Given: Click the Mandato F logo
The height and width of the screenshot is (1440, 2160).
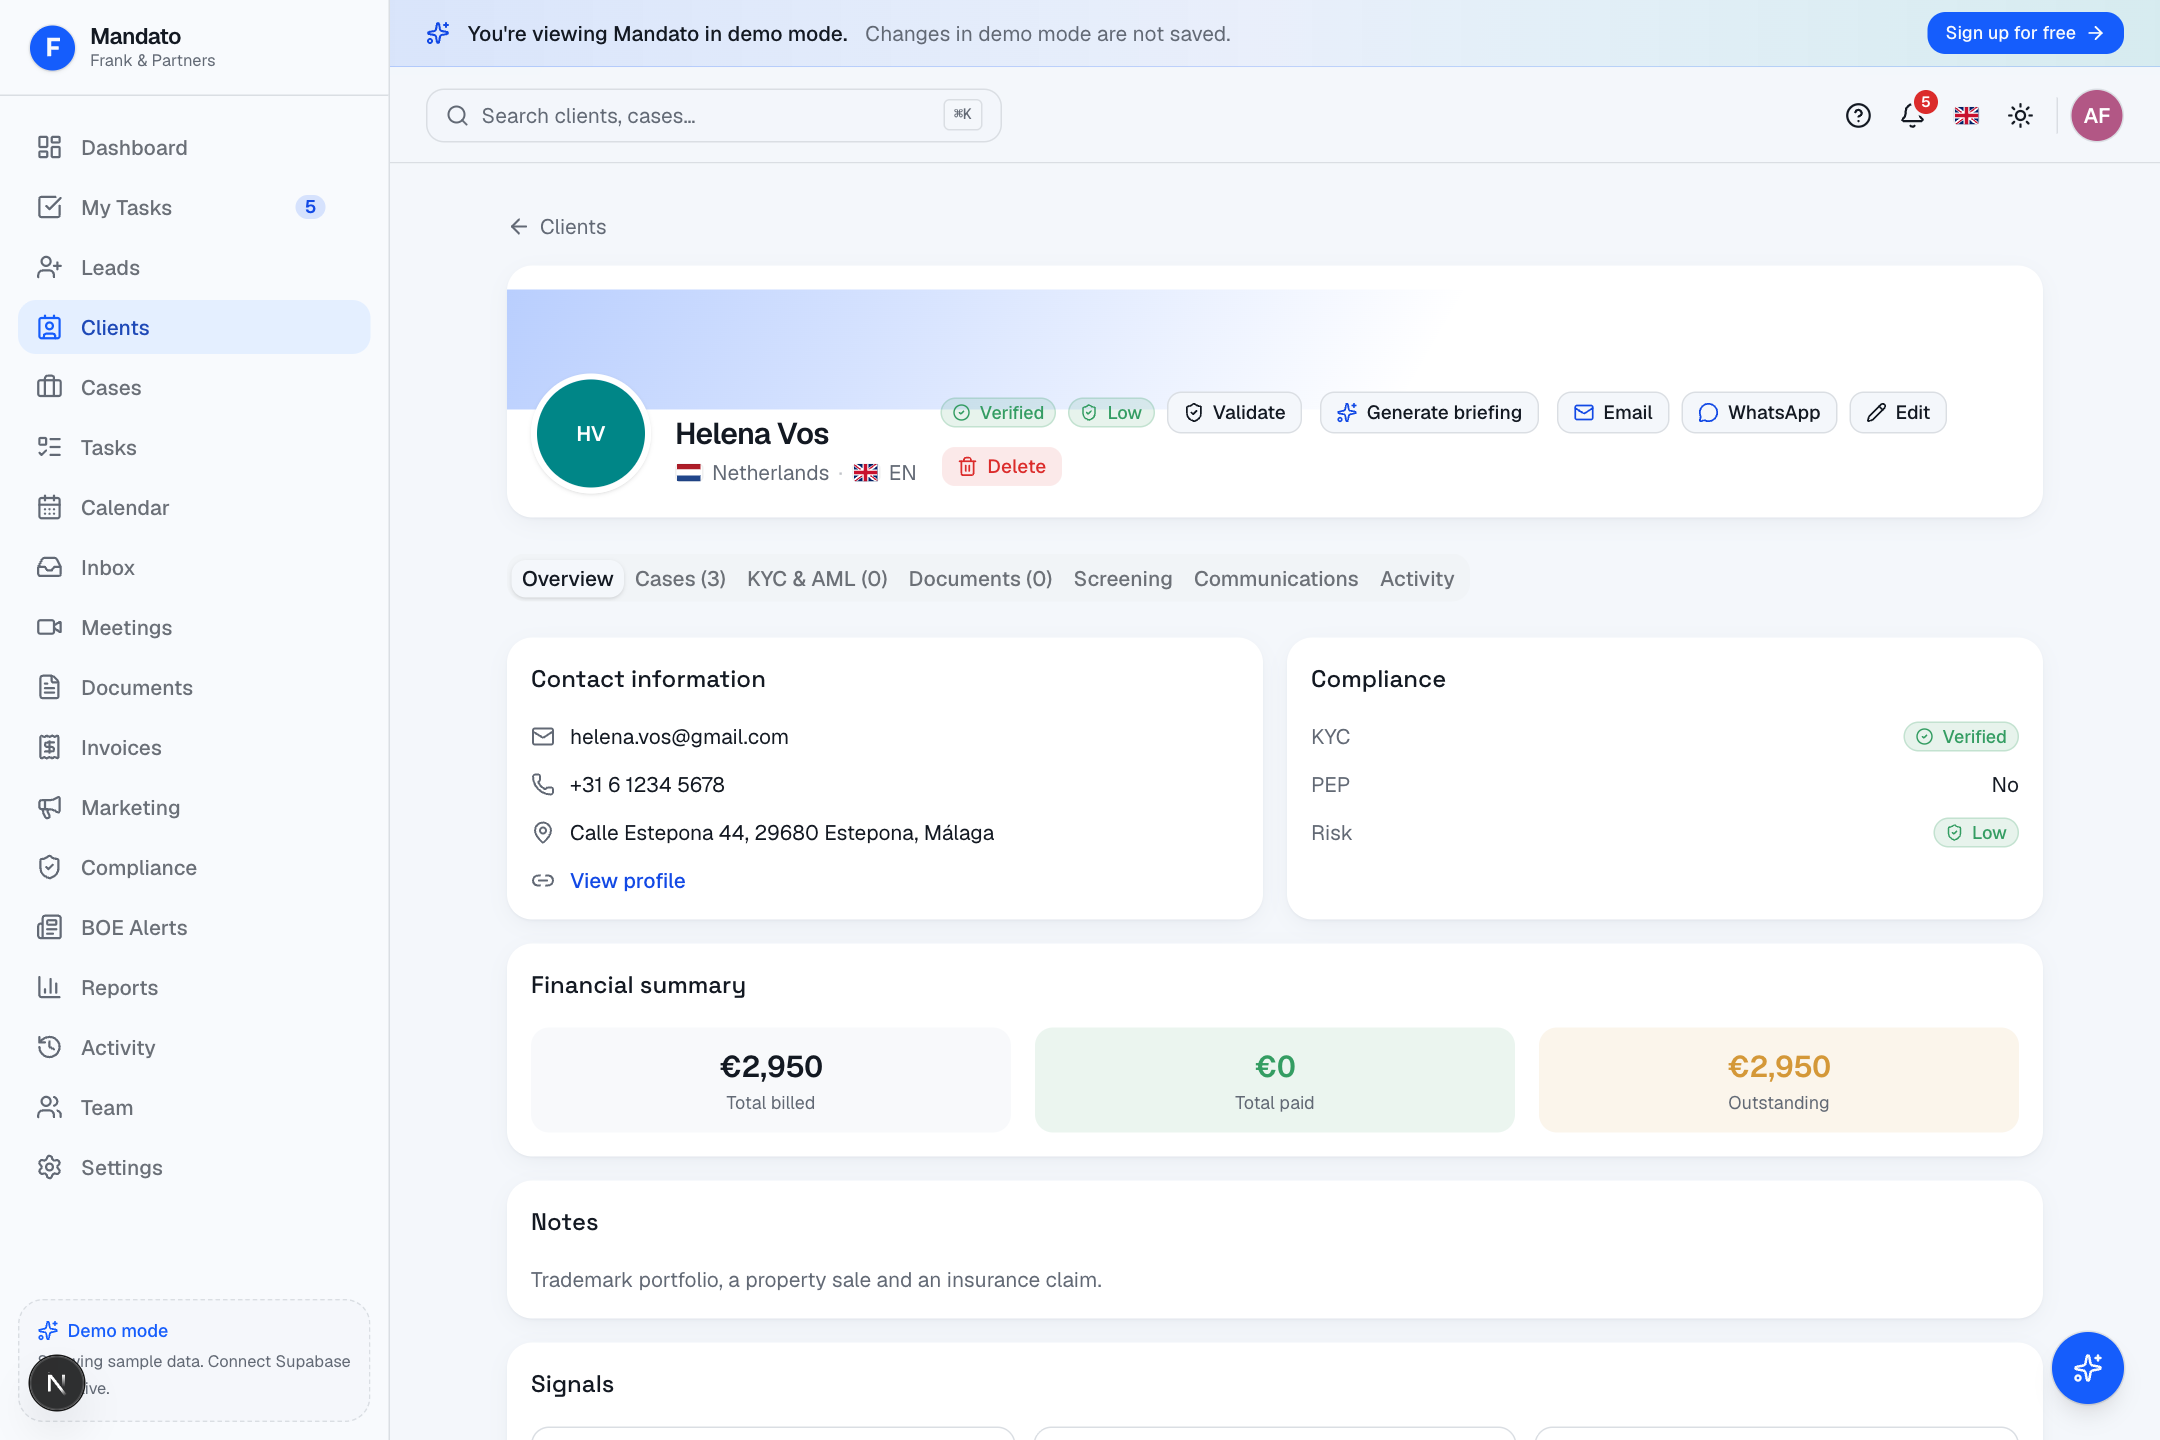Looking at the screenshot, I should [x=52, y=47].
